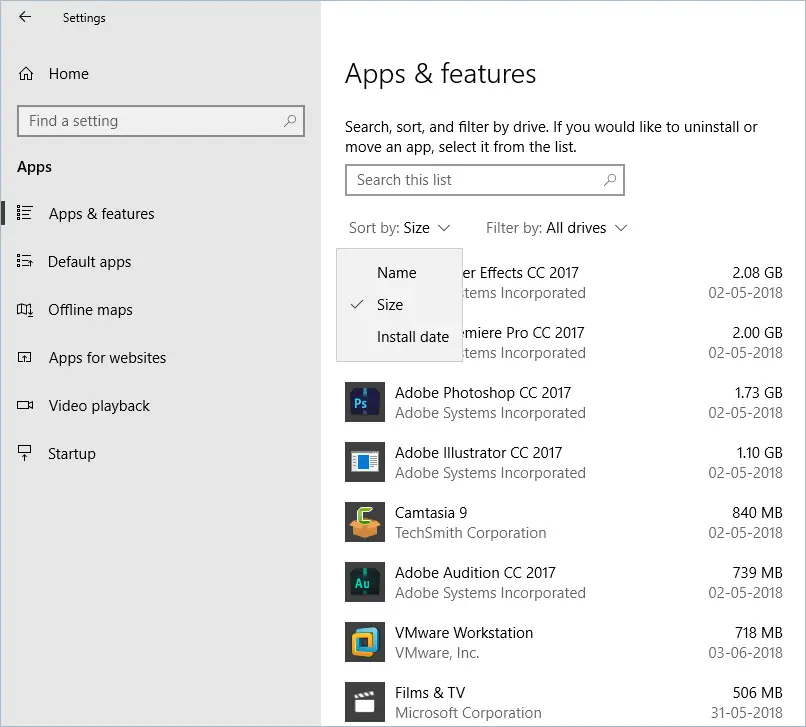Click the Camtasia 9 box icon
This screenshot has width=806, height=727.
365,522
